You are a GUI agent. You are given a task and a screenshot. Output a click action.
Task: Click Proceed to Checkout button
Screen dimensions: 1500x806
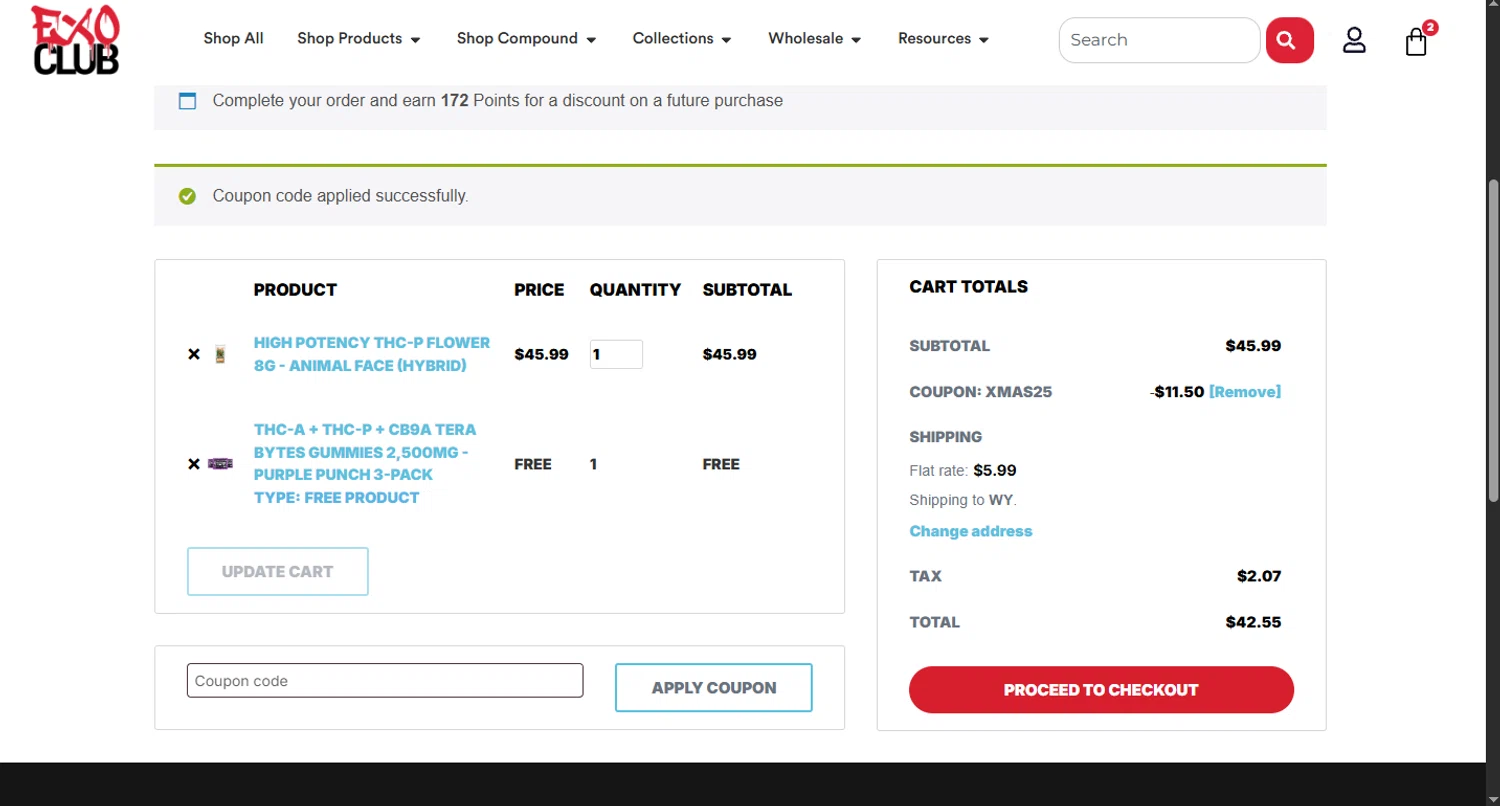1101,690
